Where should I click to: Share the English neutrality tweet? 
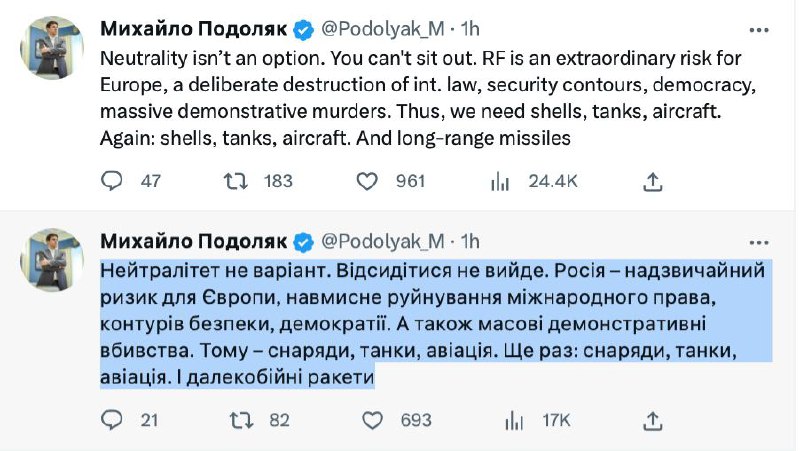tap(652, 181)
